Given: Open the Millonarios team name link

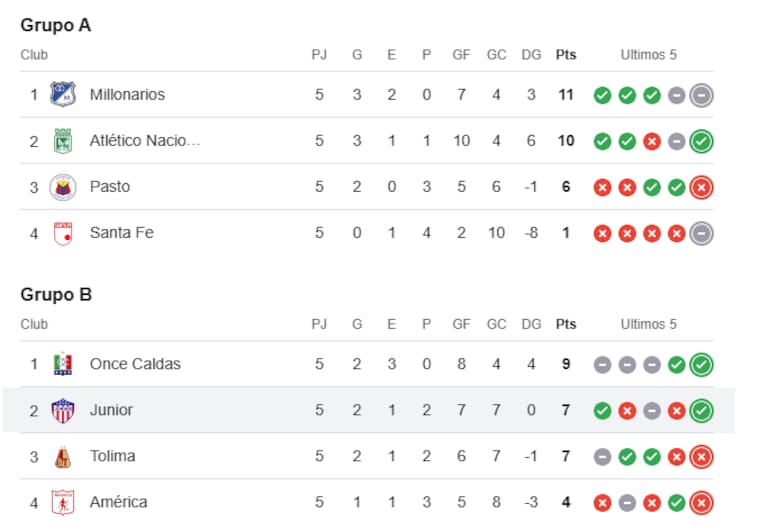Looking at the screenshot, I should [x=127, y=95].
